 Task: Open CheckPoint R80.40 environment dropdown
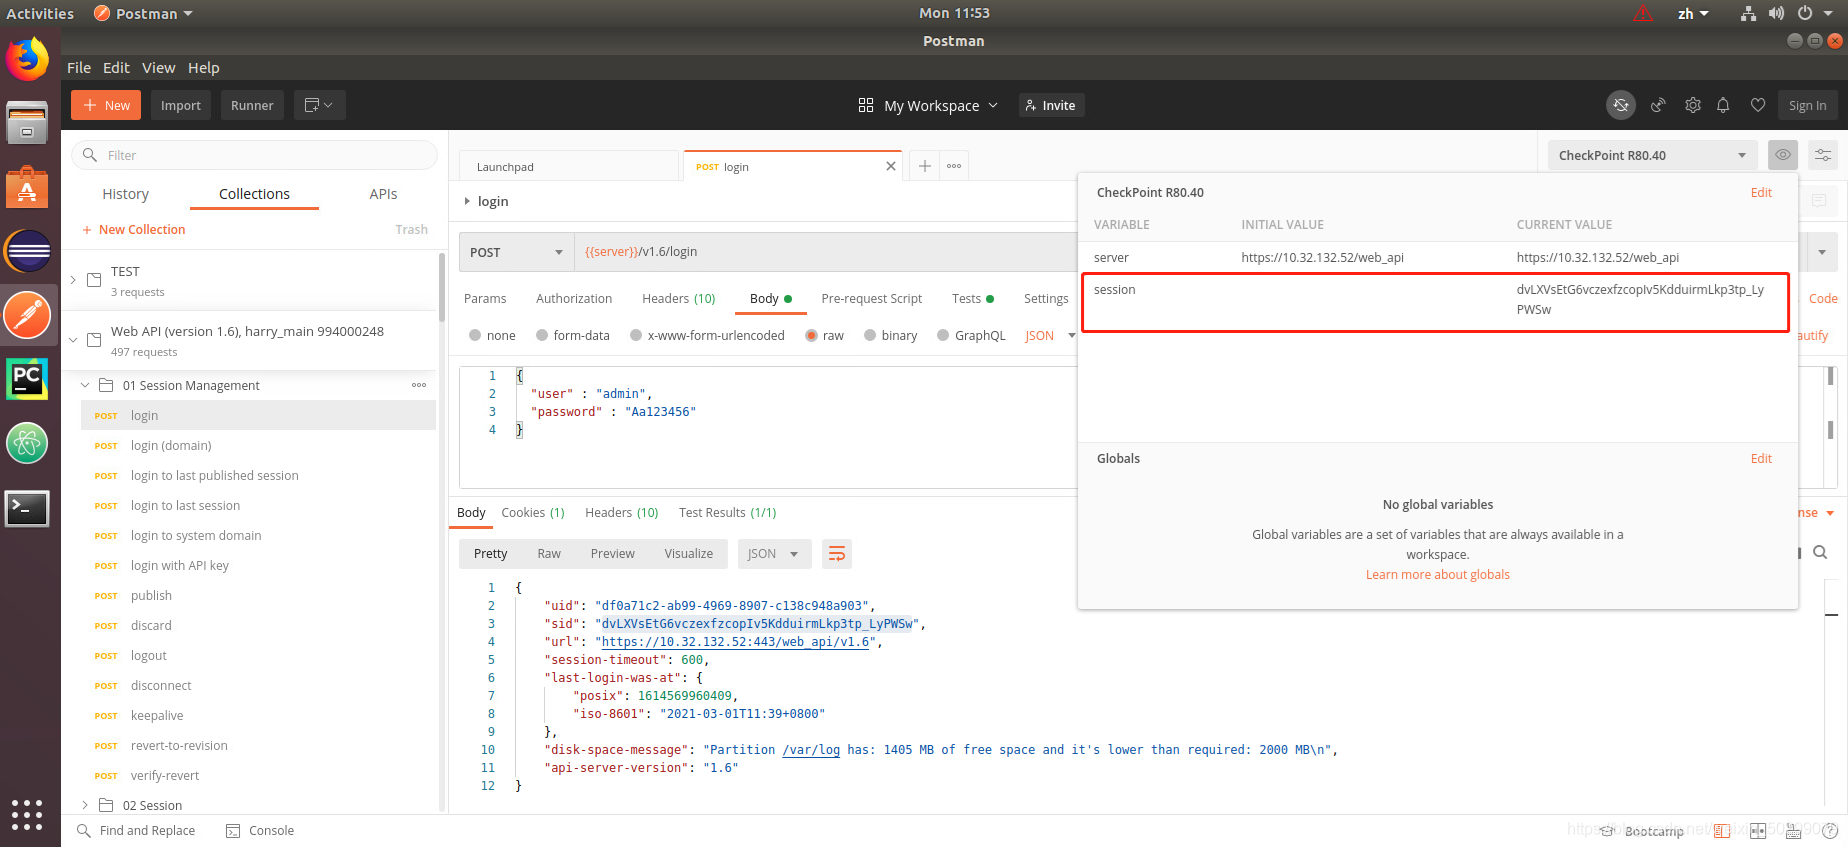coord(1652,155)
